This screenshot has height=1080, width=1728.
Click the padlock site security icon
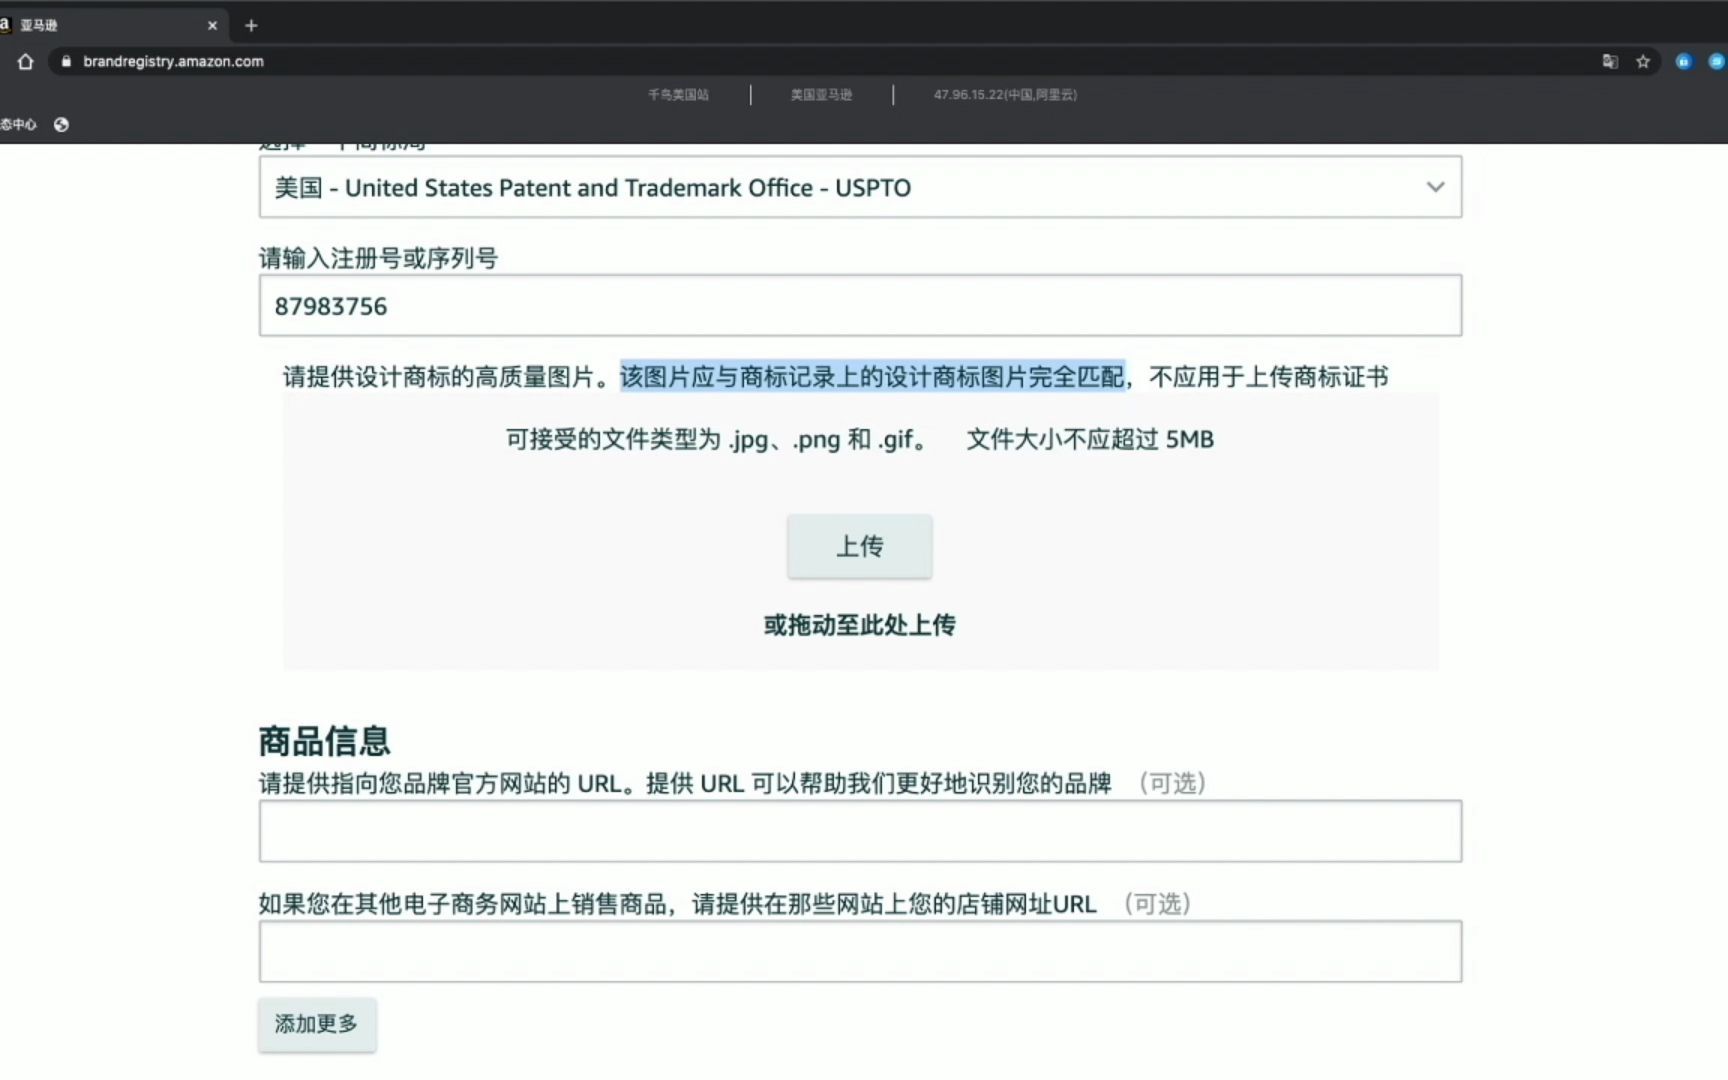pos(66,61)
